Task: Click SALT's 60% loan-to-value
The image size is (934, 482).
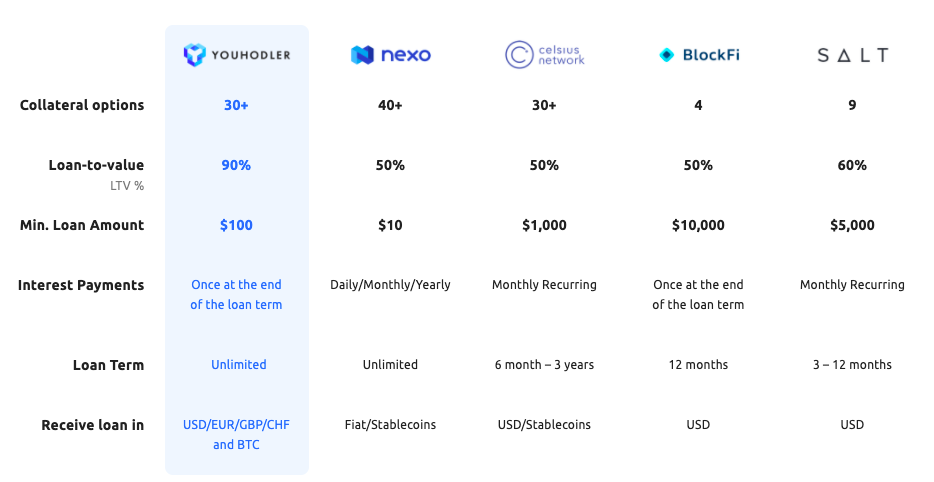Action: pos(852,165)
